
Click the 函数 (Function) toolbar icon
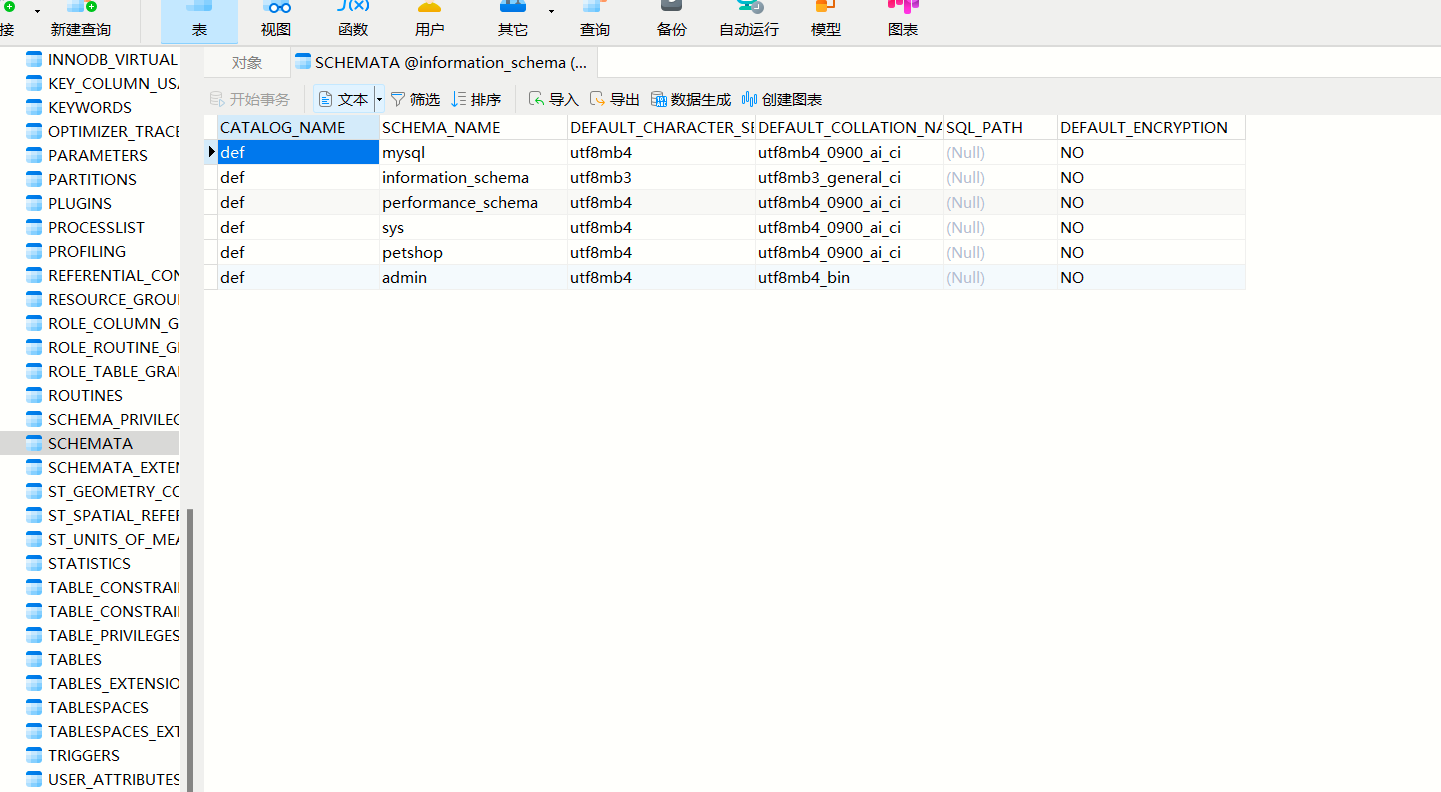[x=353, y=19]
